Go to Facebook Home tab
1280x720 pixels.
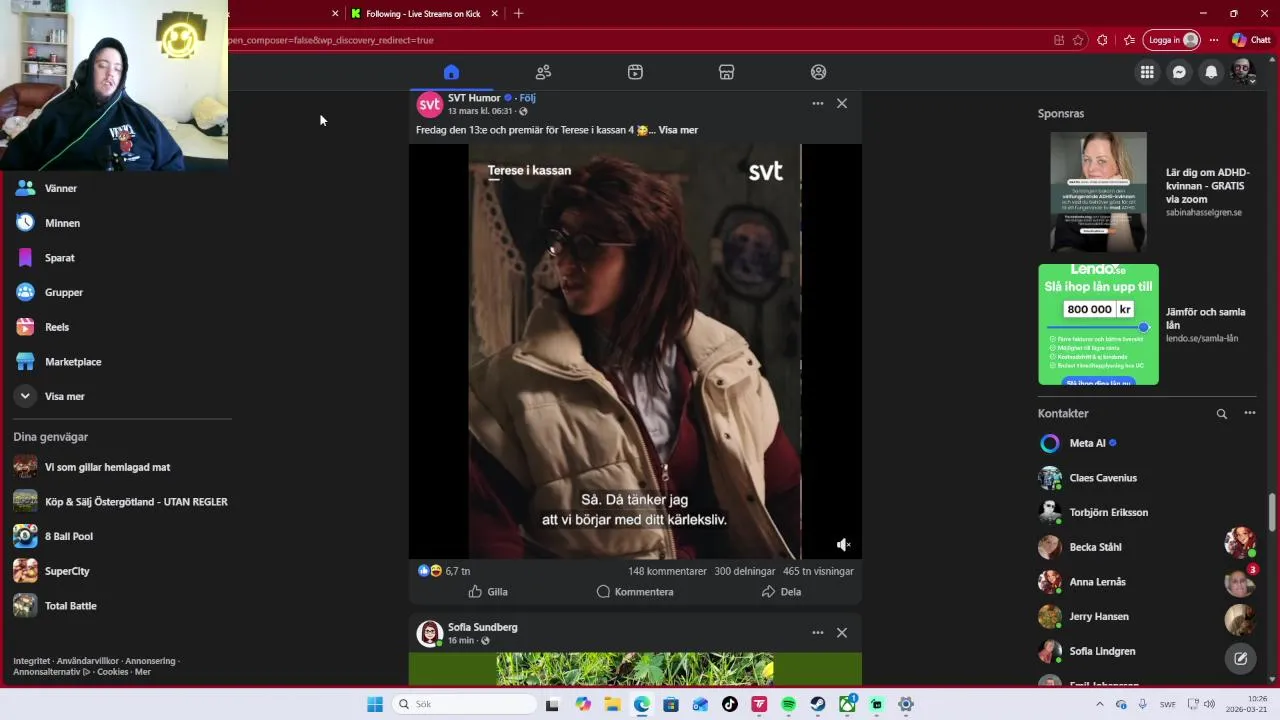click(x=451, y=72)
